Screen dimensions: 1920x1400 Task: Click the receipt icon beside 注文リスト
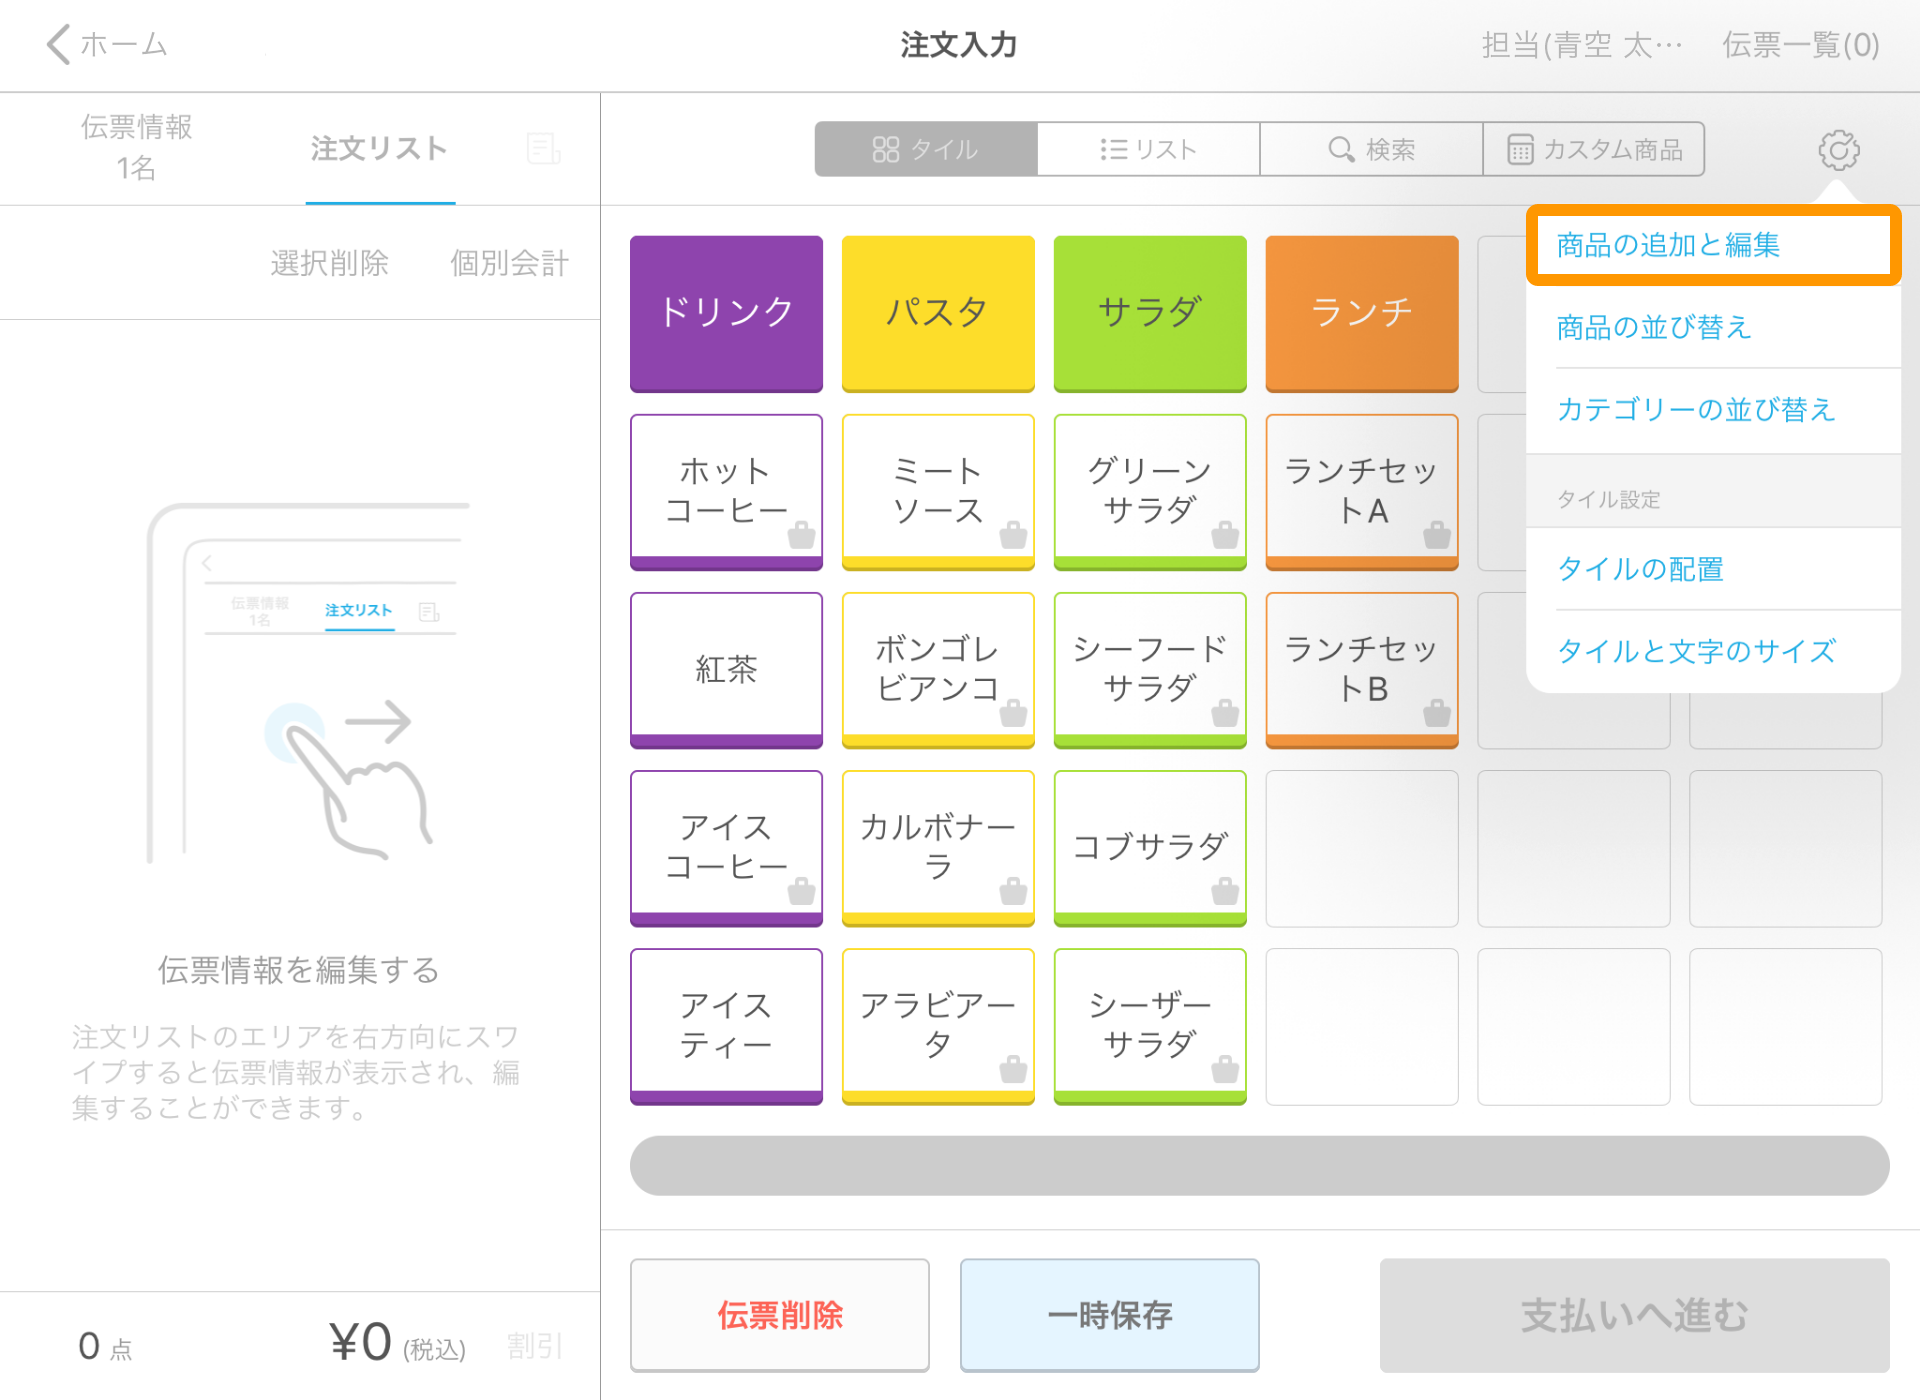tap(542, 149)
